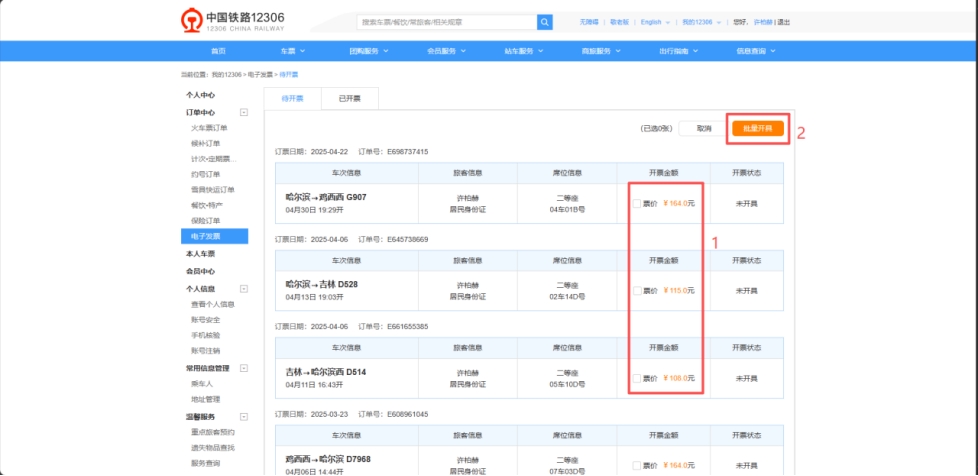Open the 我的12306 dropdown in the header
Image resolution: width=978 pixels, height=476 pixels.
coord(701,22)
